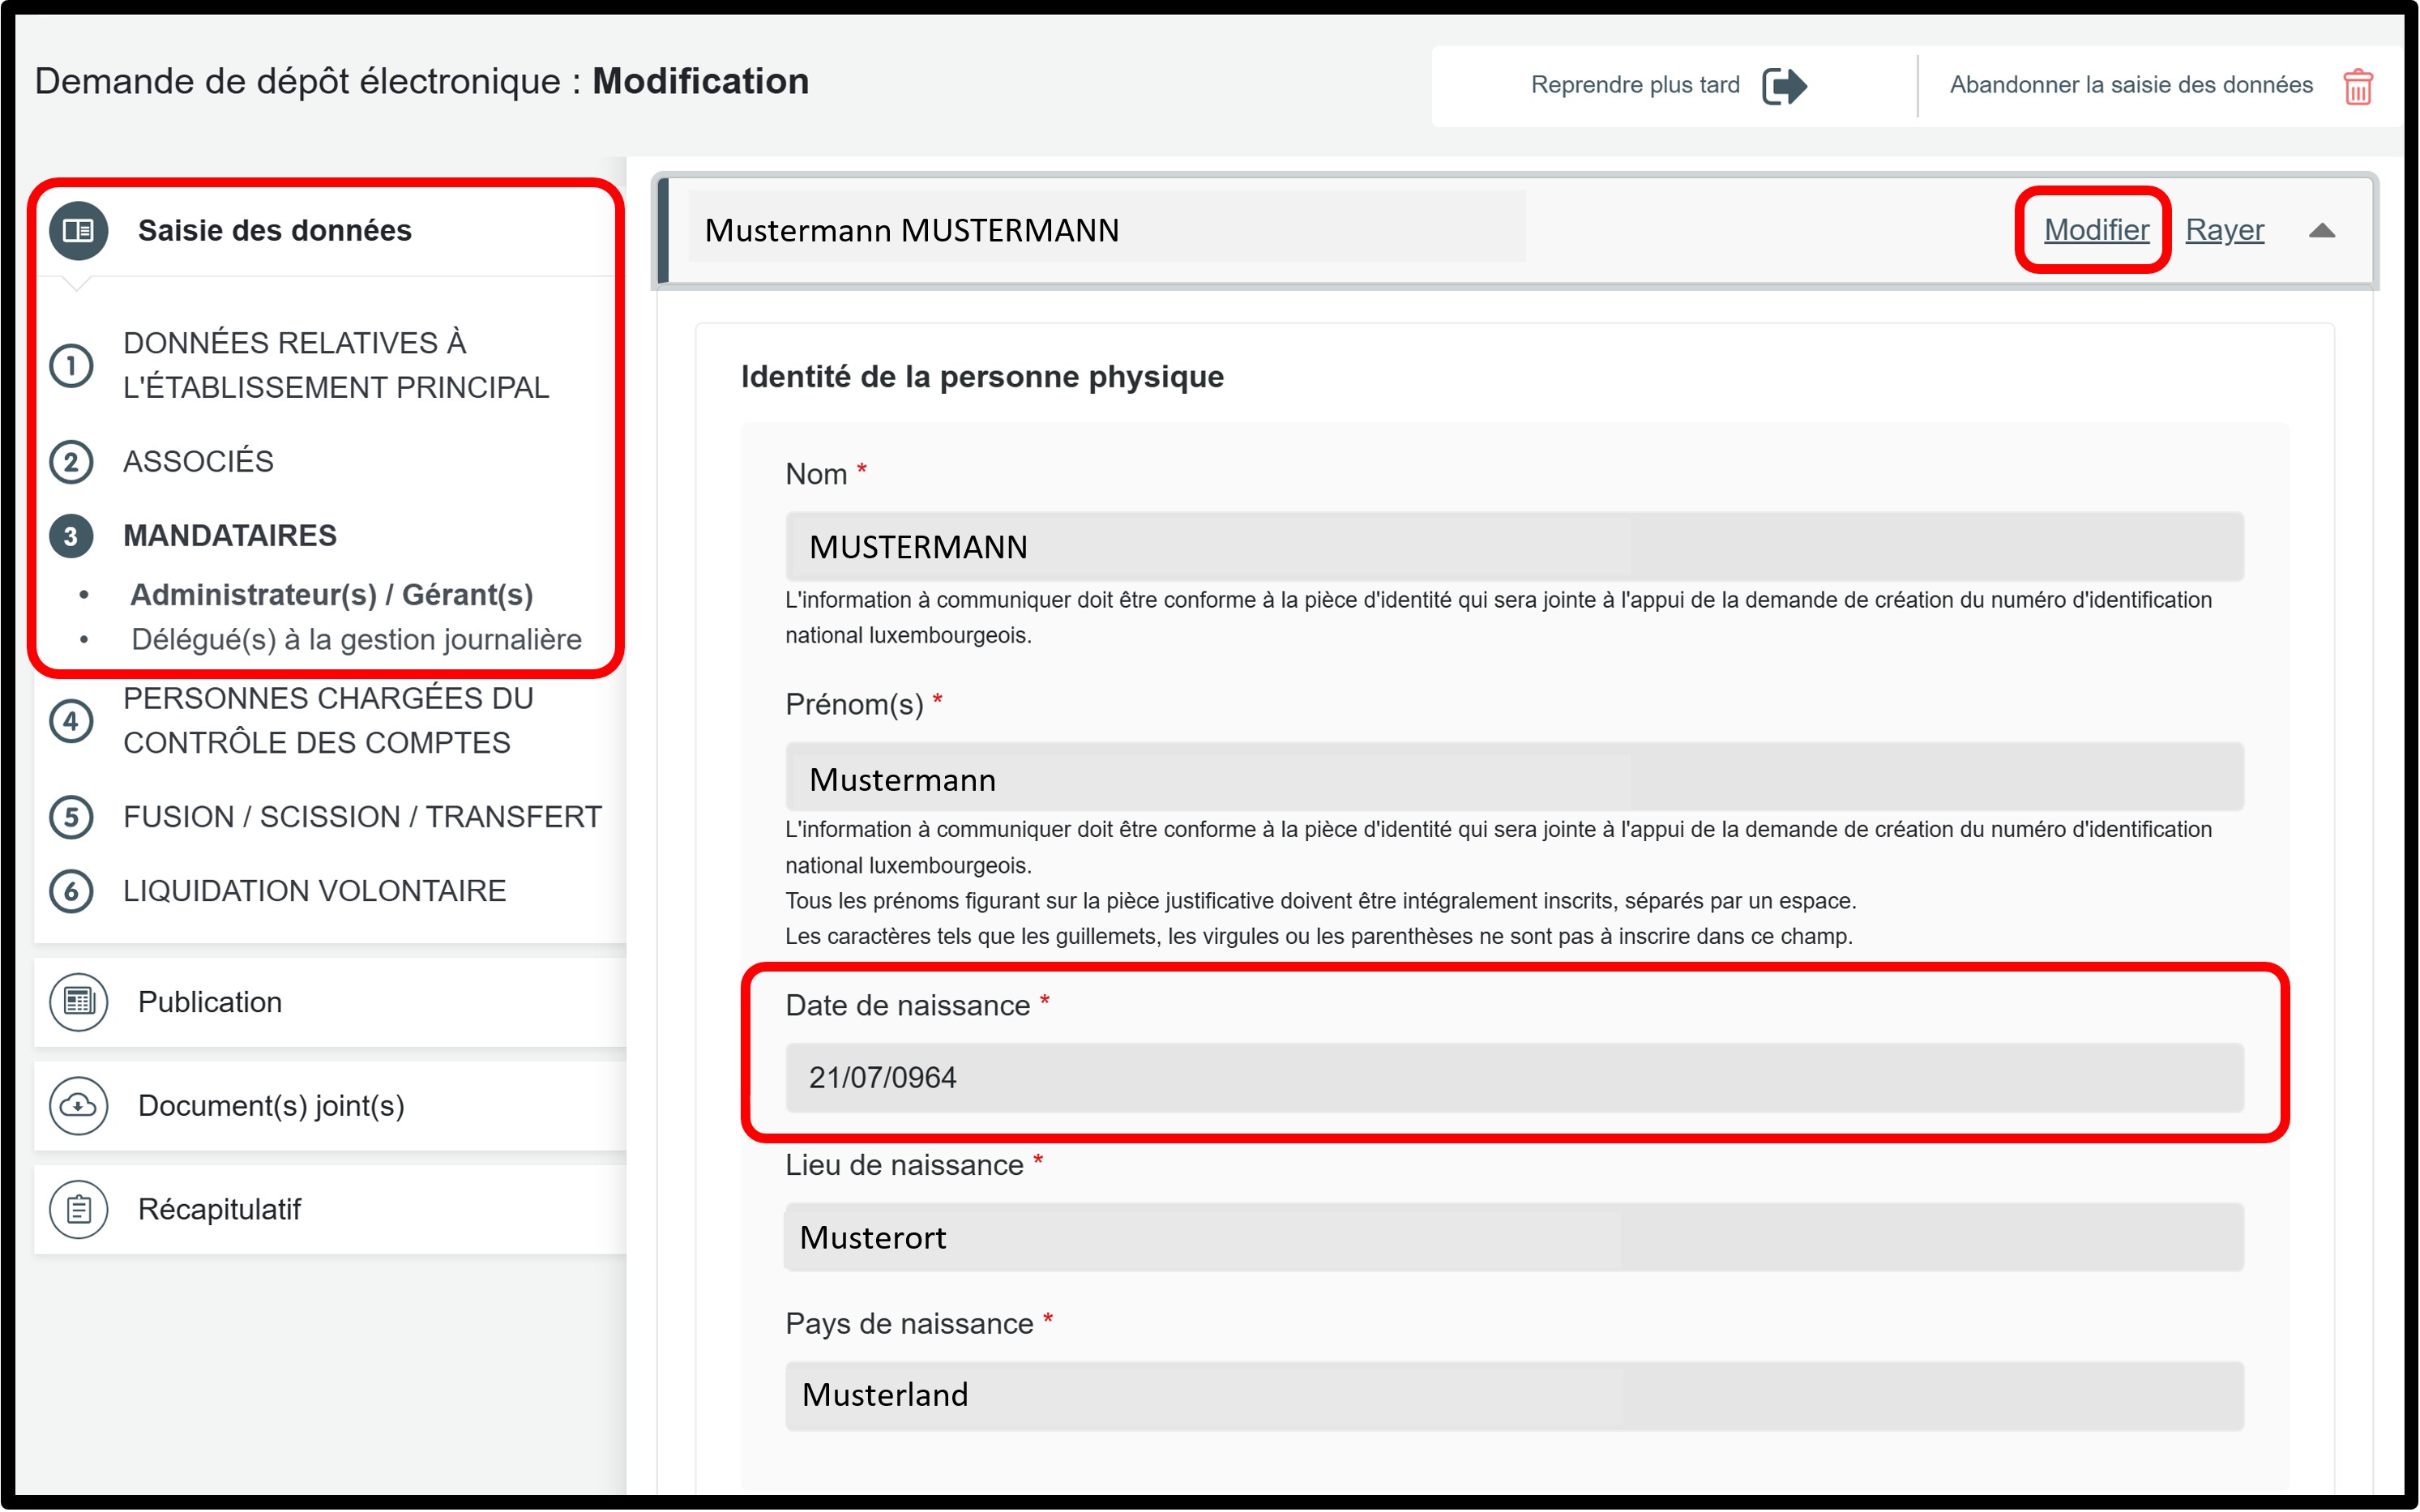Select Délégué(s) à la gestion journalière
This screenshot has height=1512, width=2420.
point(356,639)
